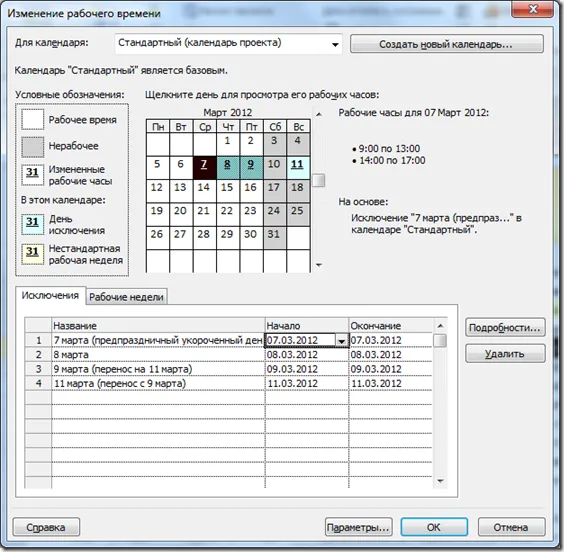Select March 8 in the calendar
564x552 pixels.
228,168
